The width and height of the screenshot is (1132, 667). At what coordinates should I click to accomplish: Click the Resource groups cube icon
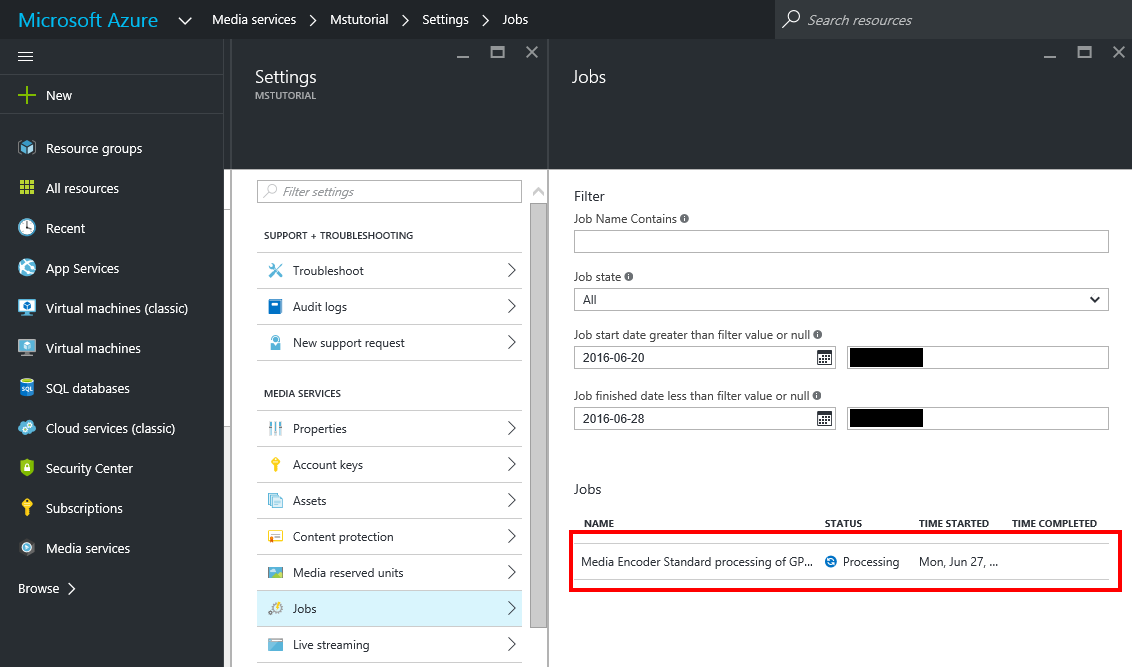point(27,148)
